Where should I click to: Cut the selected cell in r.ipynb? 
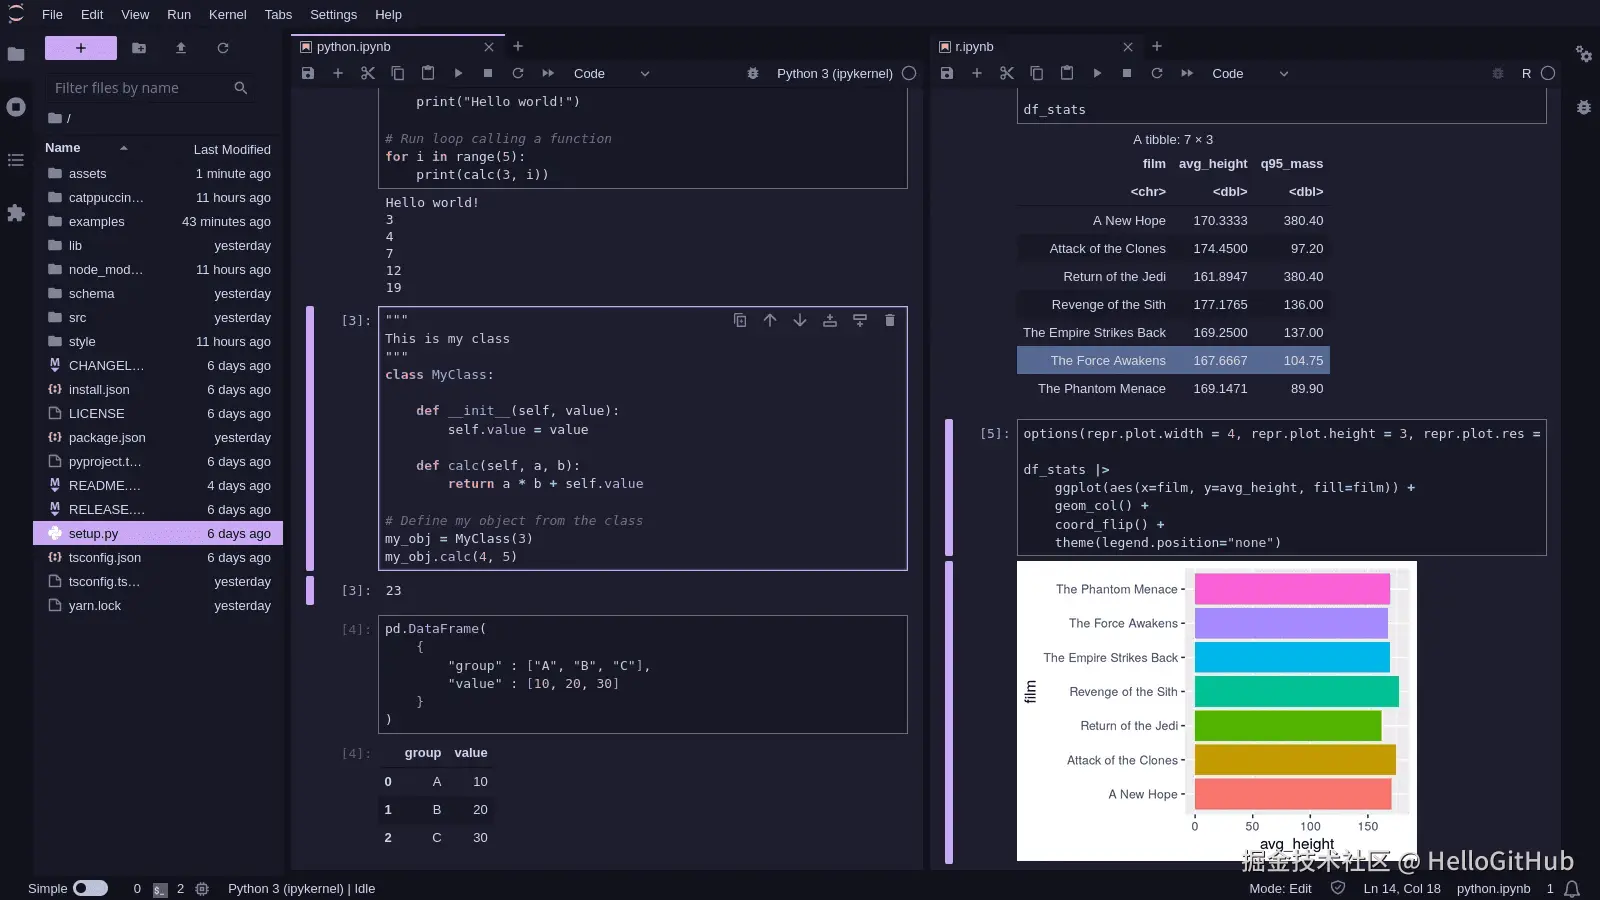coord(1007,73)
